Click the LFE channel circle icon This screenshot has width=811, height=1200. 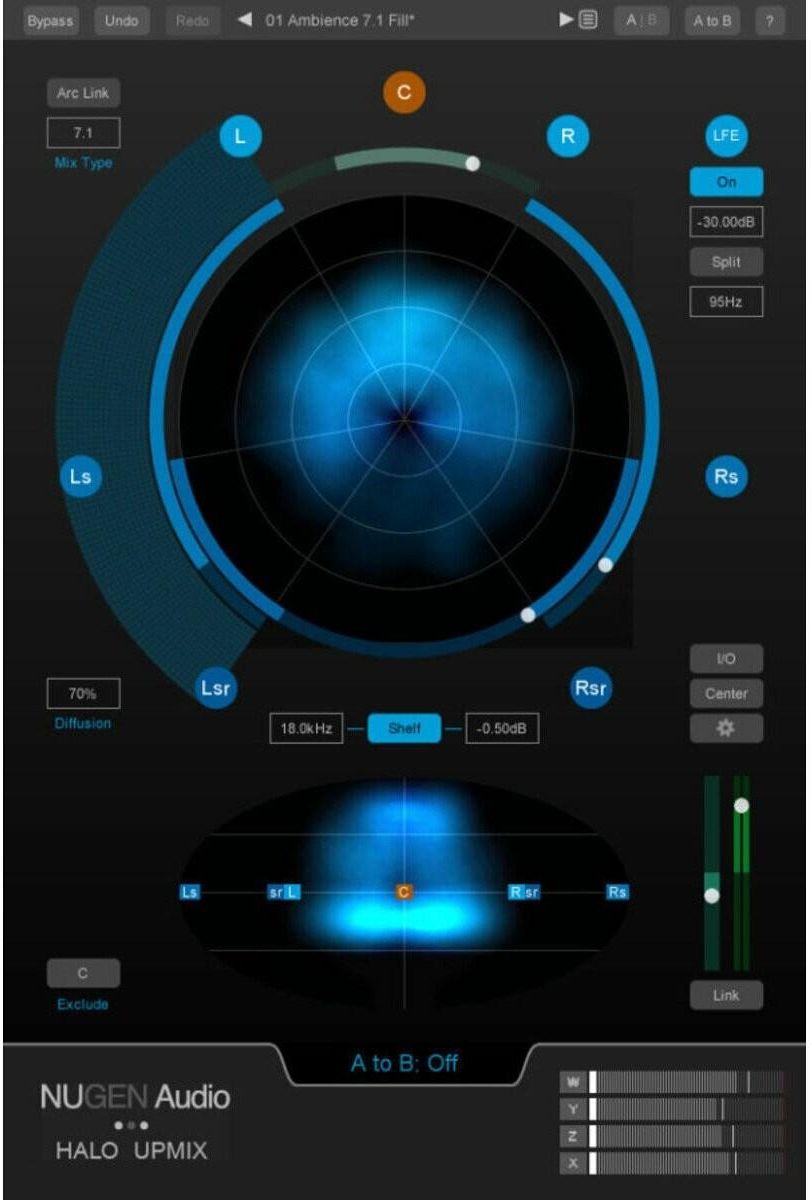point(726,137)
